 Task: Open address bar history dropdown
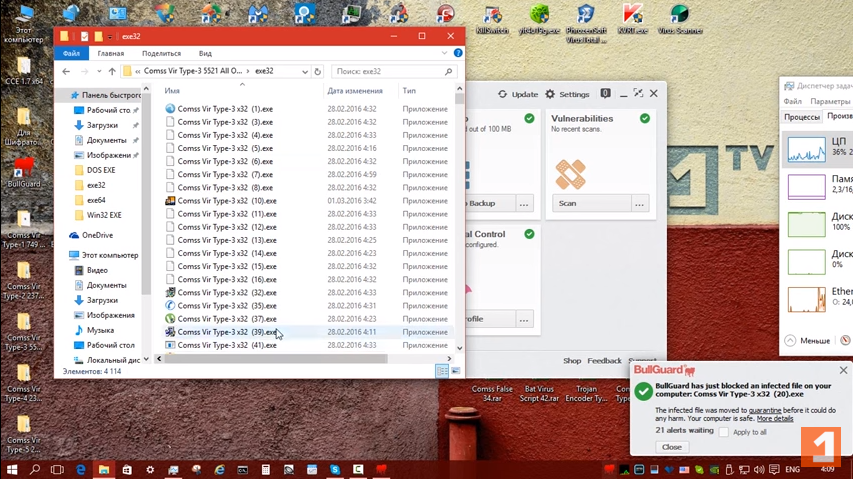pyautogui.click(x=305, y=71)
